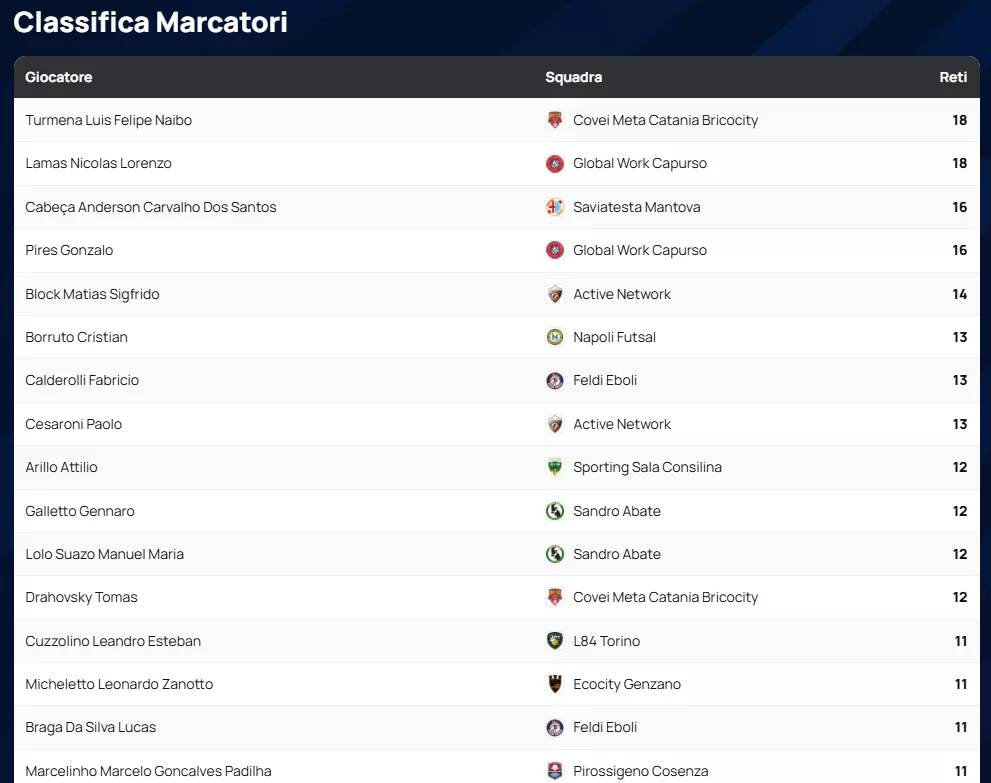
Task: Click the Active Network crest beside Block
Action: point(555,294)
